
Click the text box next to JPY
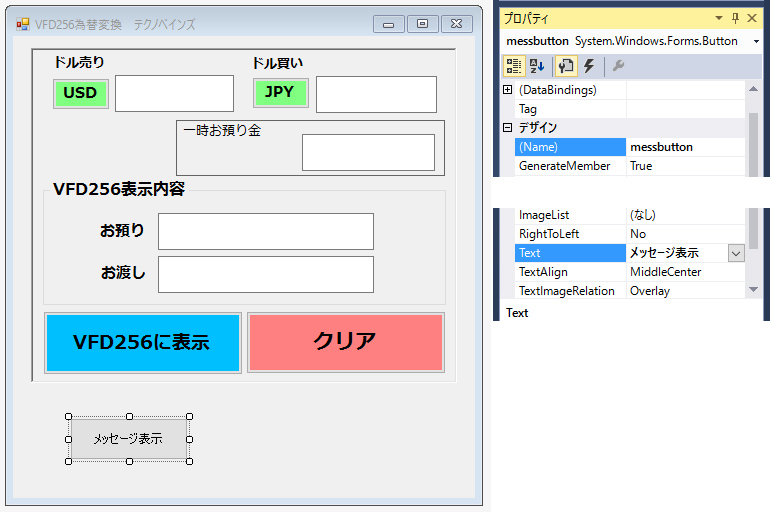click(376, 94)
